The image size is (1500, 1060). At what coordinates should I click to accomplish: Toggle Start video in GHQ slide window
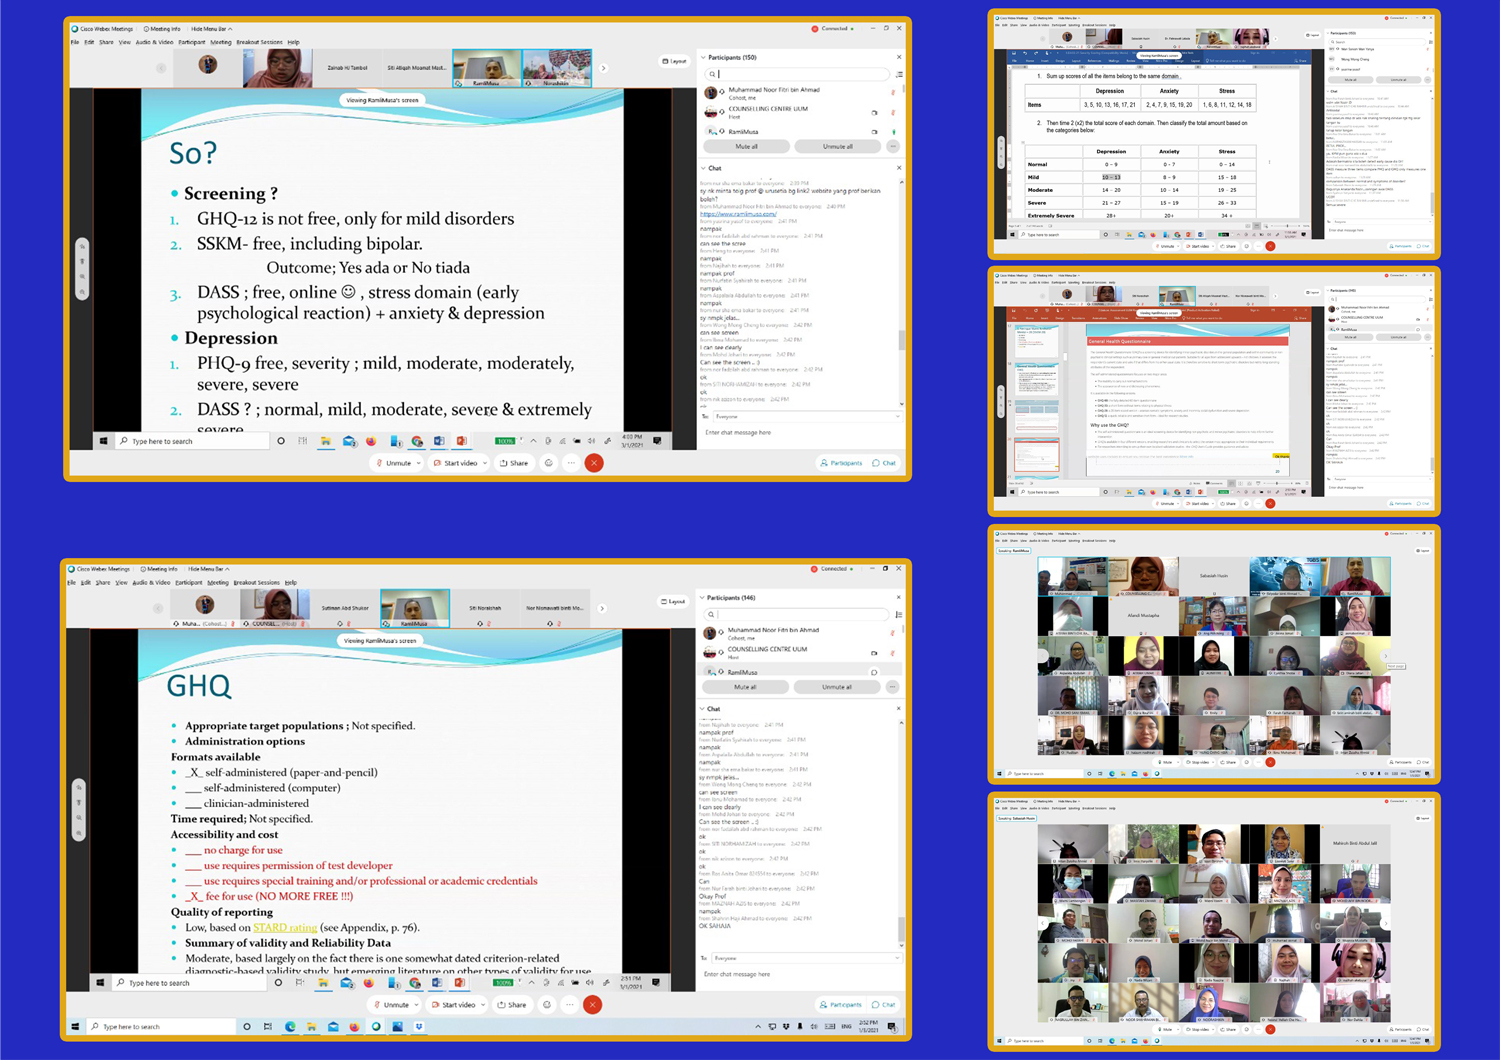[x=454, y=1004]
